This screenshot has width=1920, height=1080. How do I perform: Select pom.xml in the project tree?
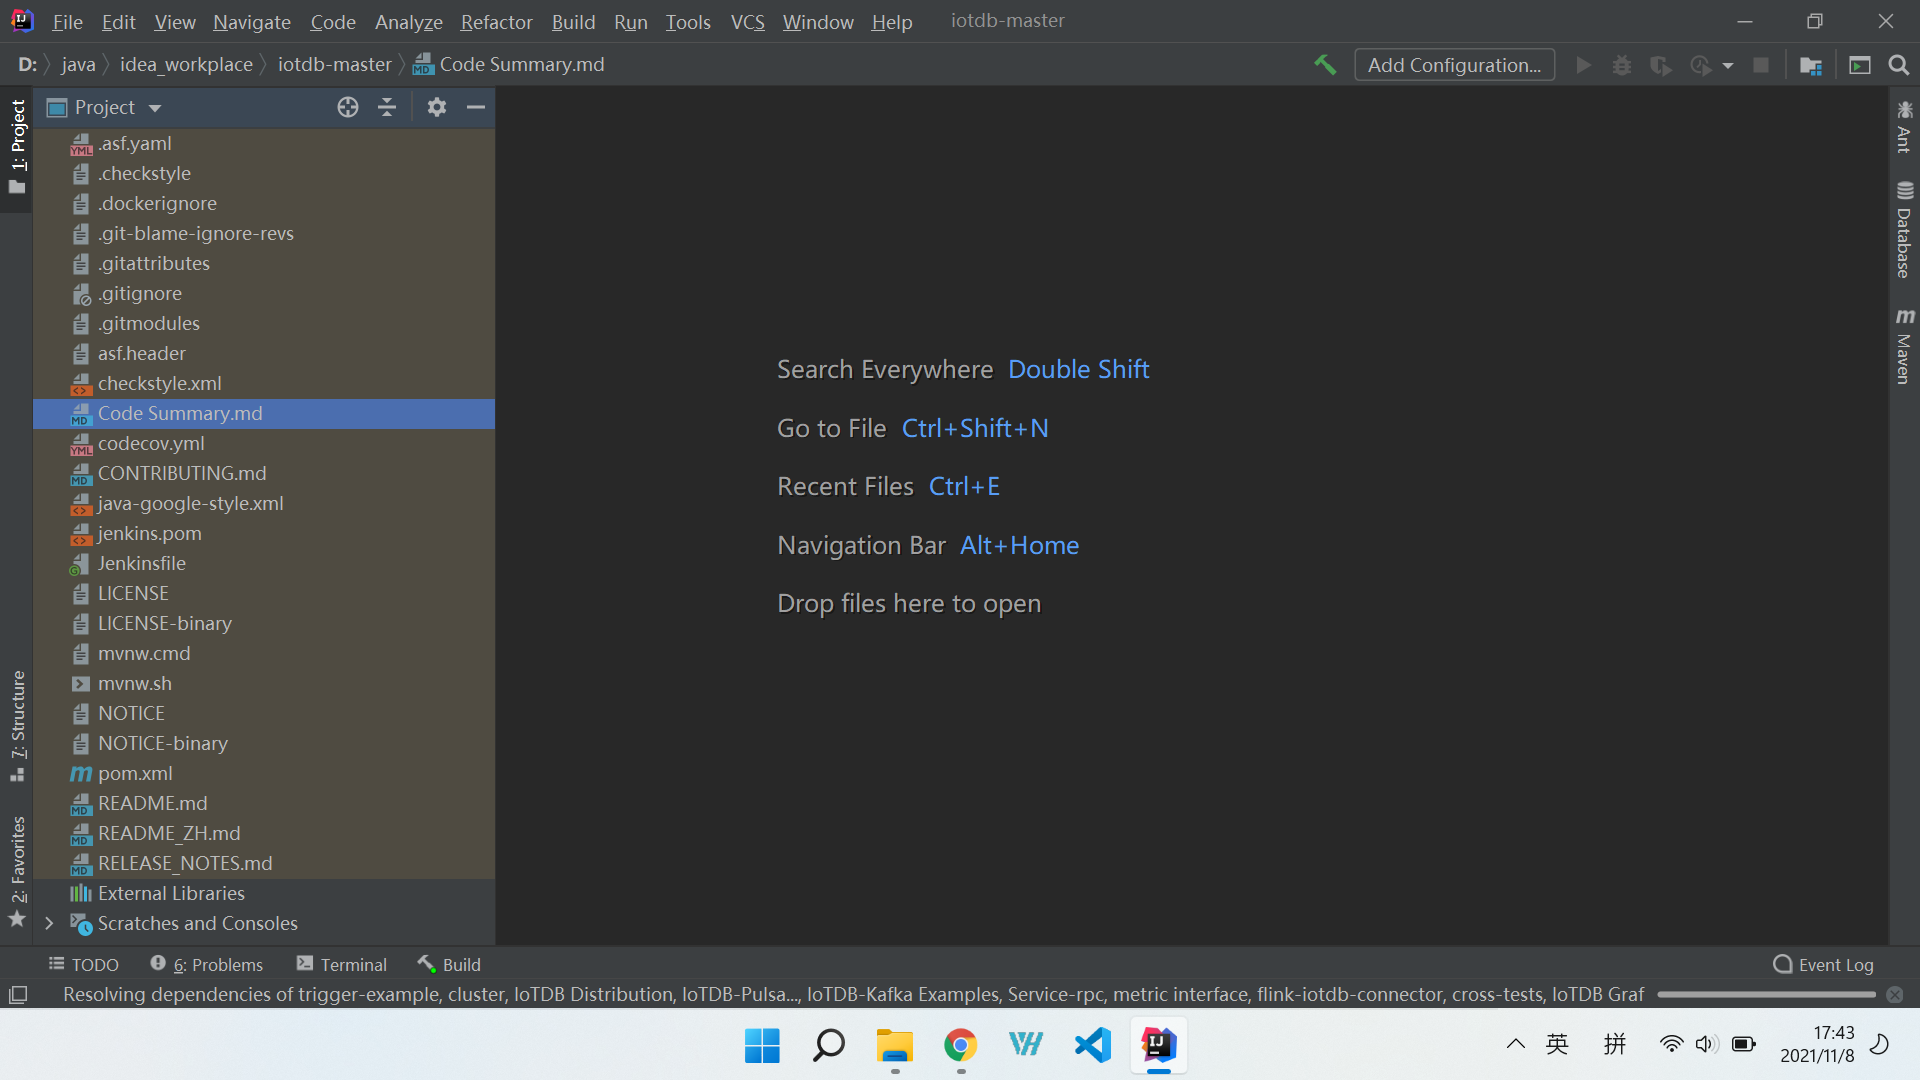point(135,773)
